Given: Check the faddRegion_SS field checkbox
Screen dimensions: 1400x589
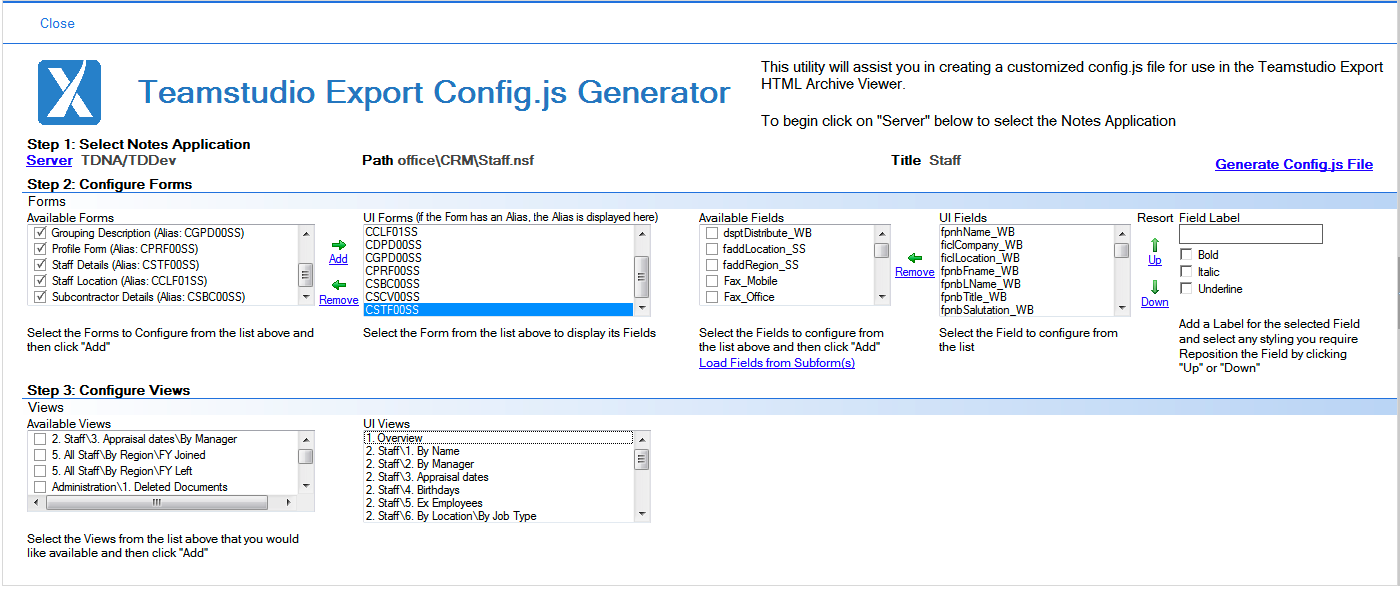Looking at the screenshot, I should tap(712, 265).
